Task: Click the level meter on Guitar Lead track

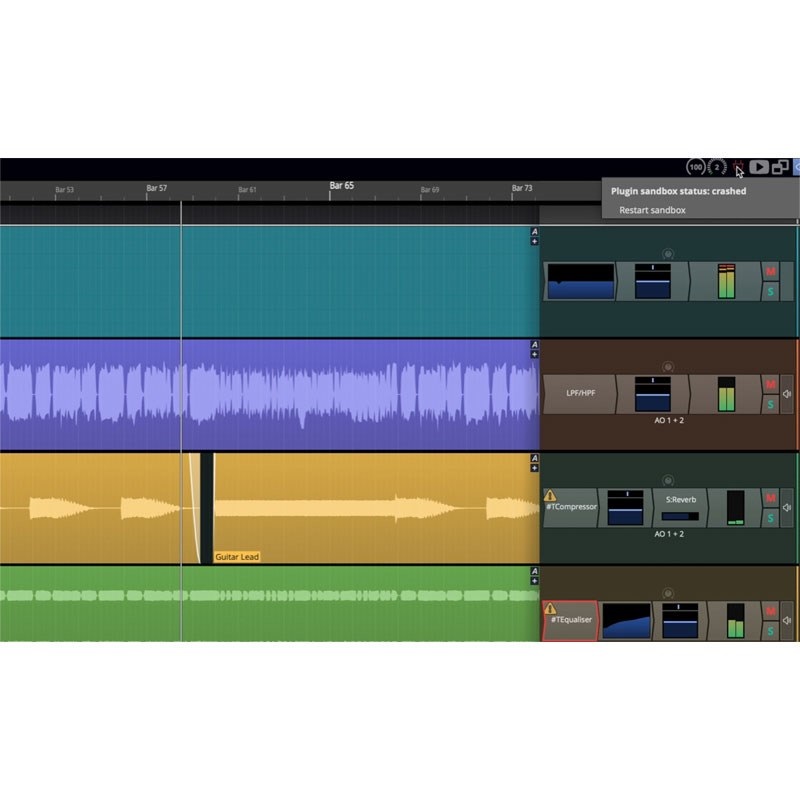Action: [736, 508]
